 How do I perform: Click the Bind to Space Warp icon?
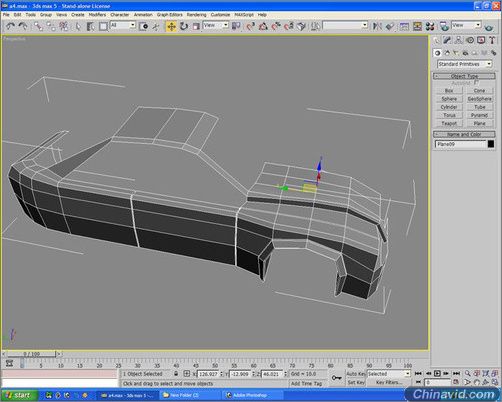(x=64, y=26)
